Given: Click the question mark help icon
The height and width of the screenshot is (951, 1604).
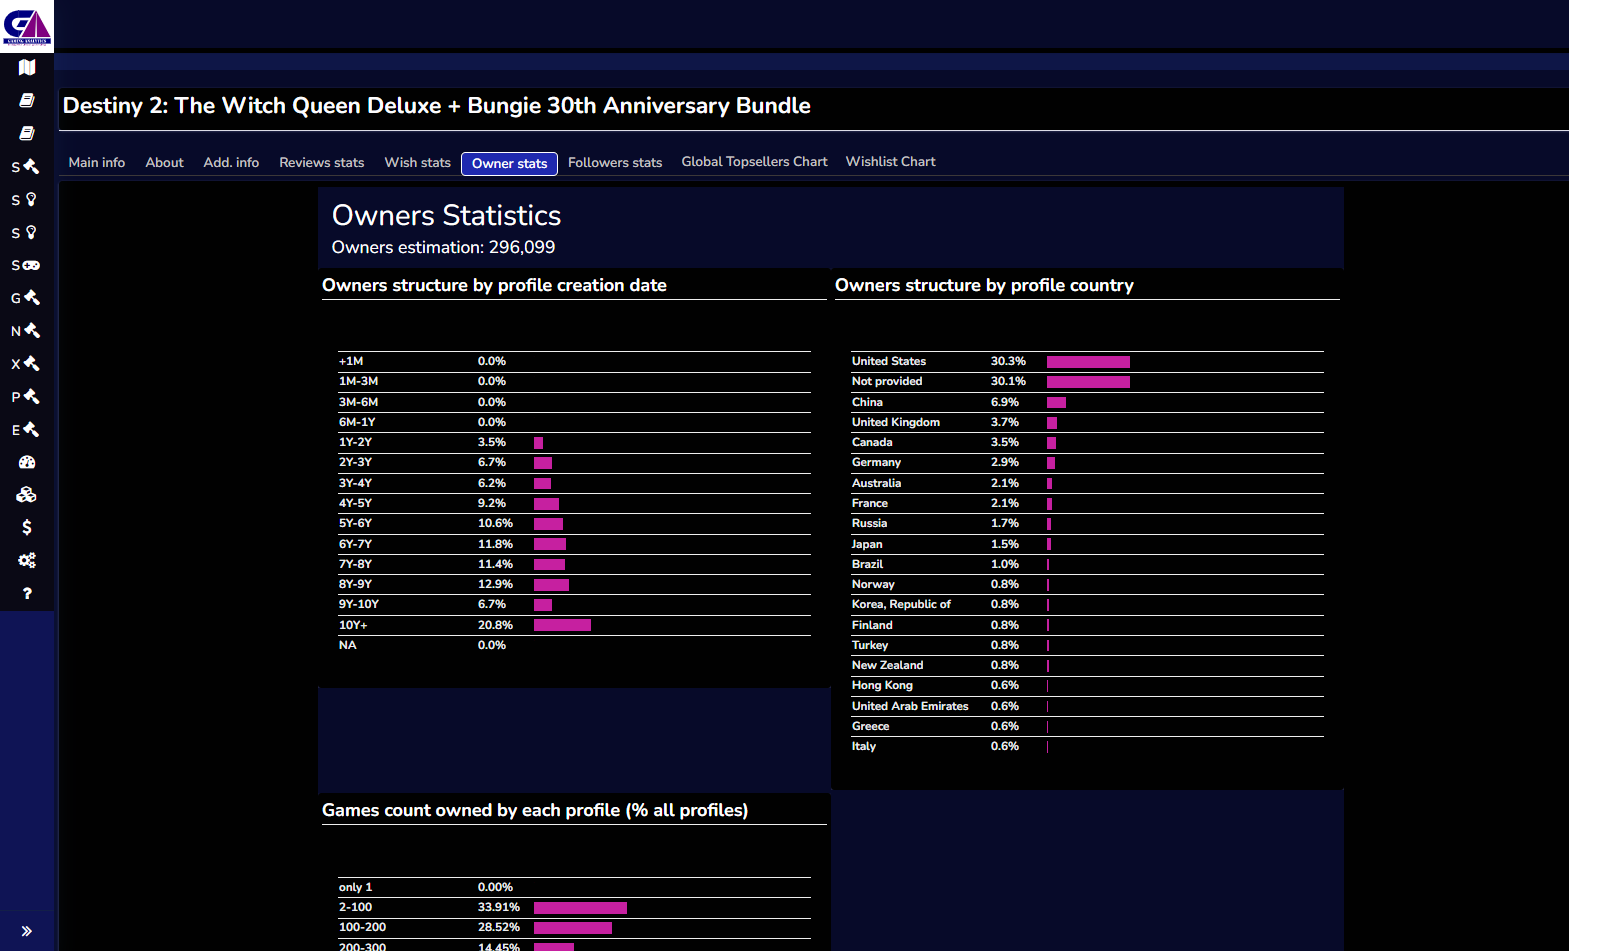Looking at the screenshot, I should tap(27, 594).
